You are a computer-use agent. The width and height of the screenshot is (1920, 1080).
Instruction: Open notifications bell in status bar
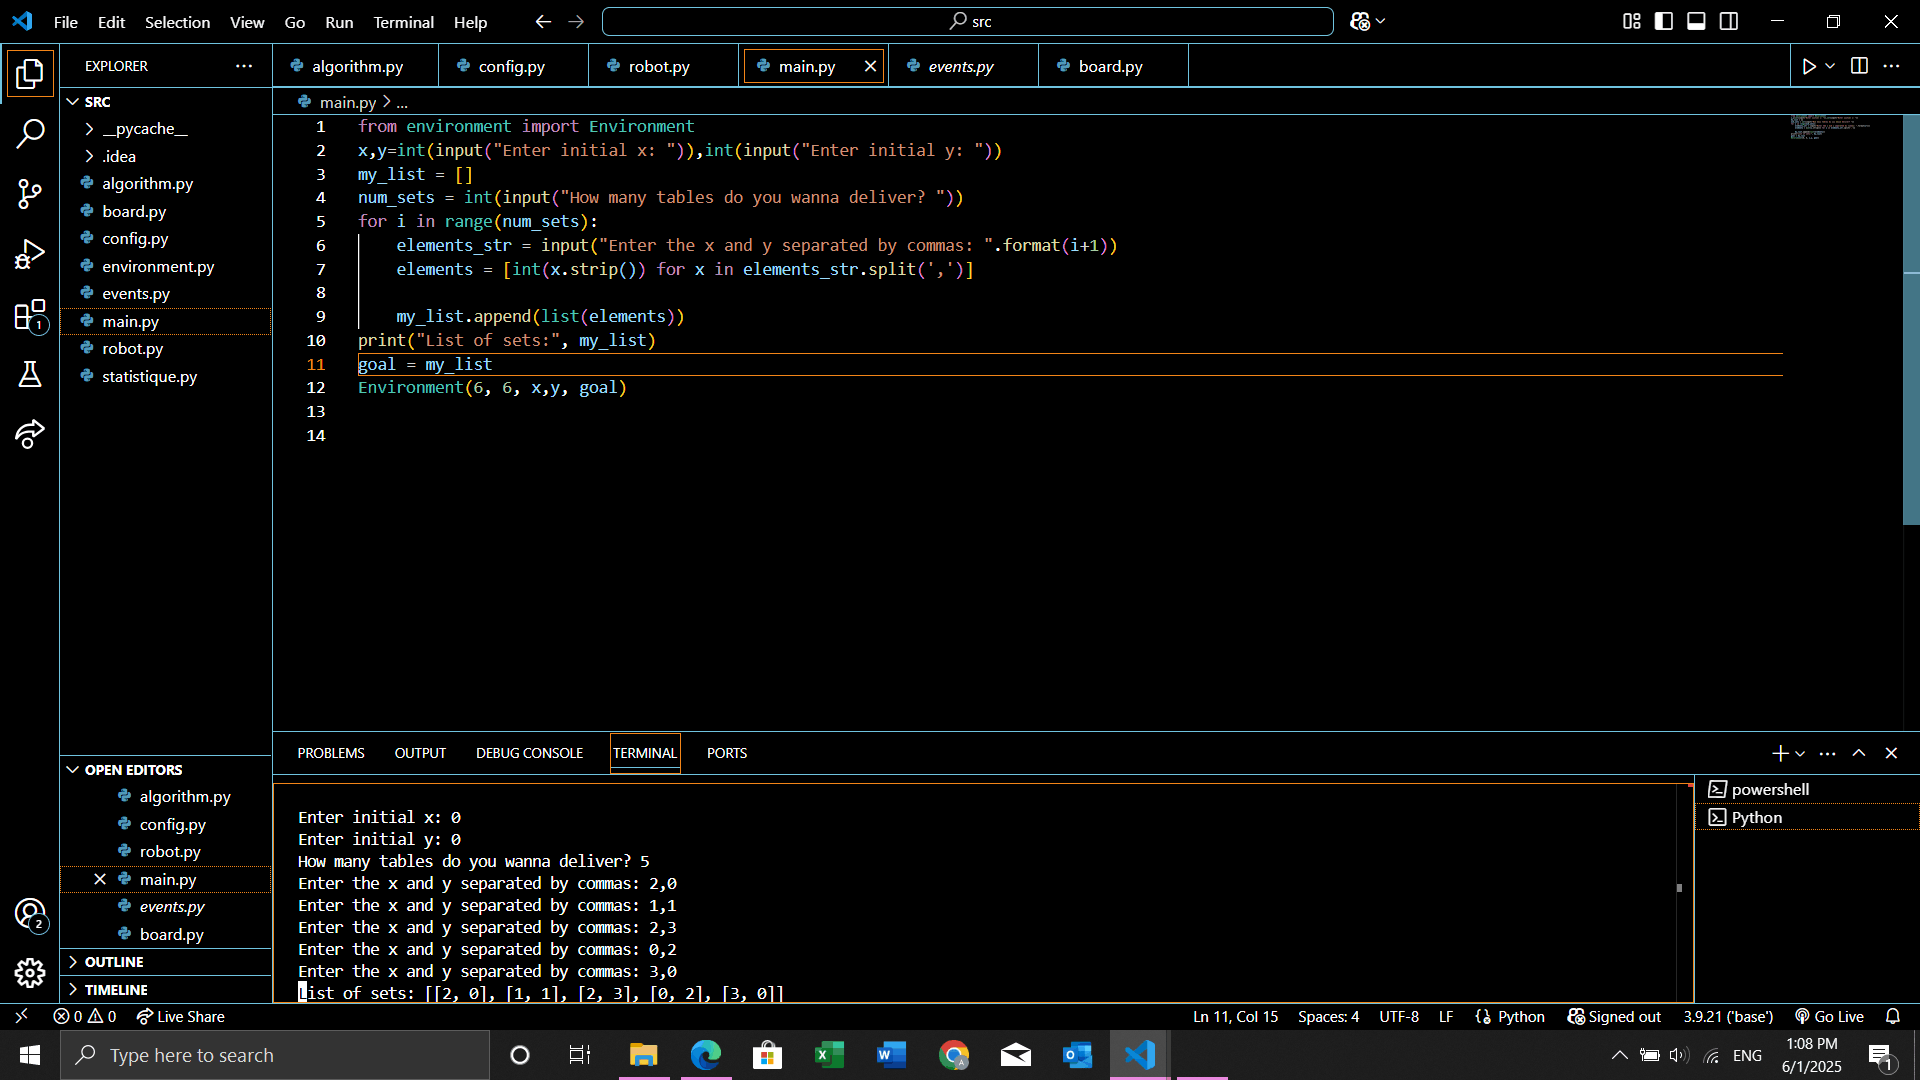(x=1893, y=1016)
